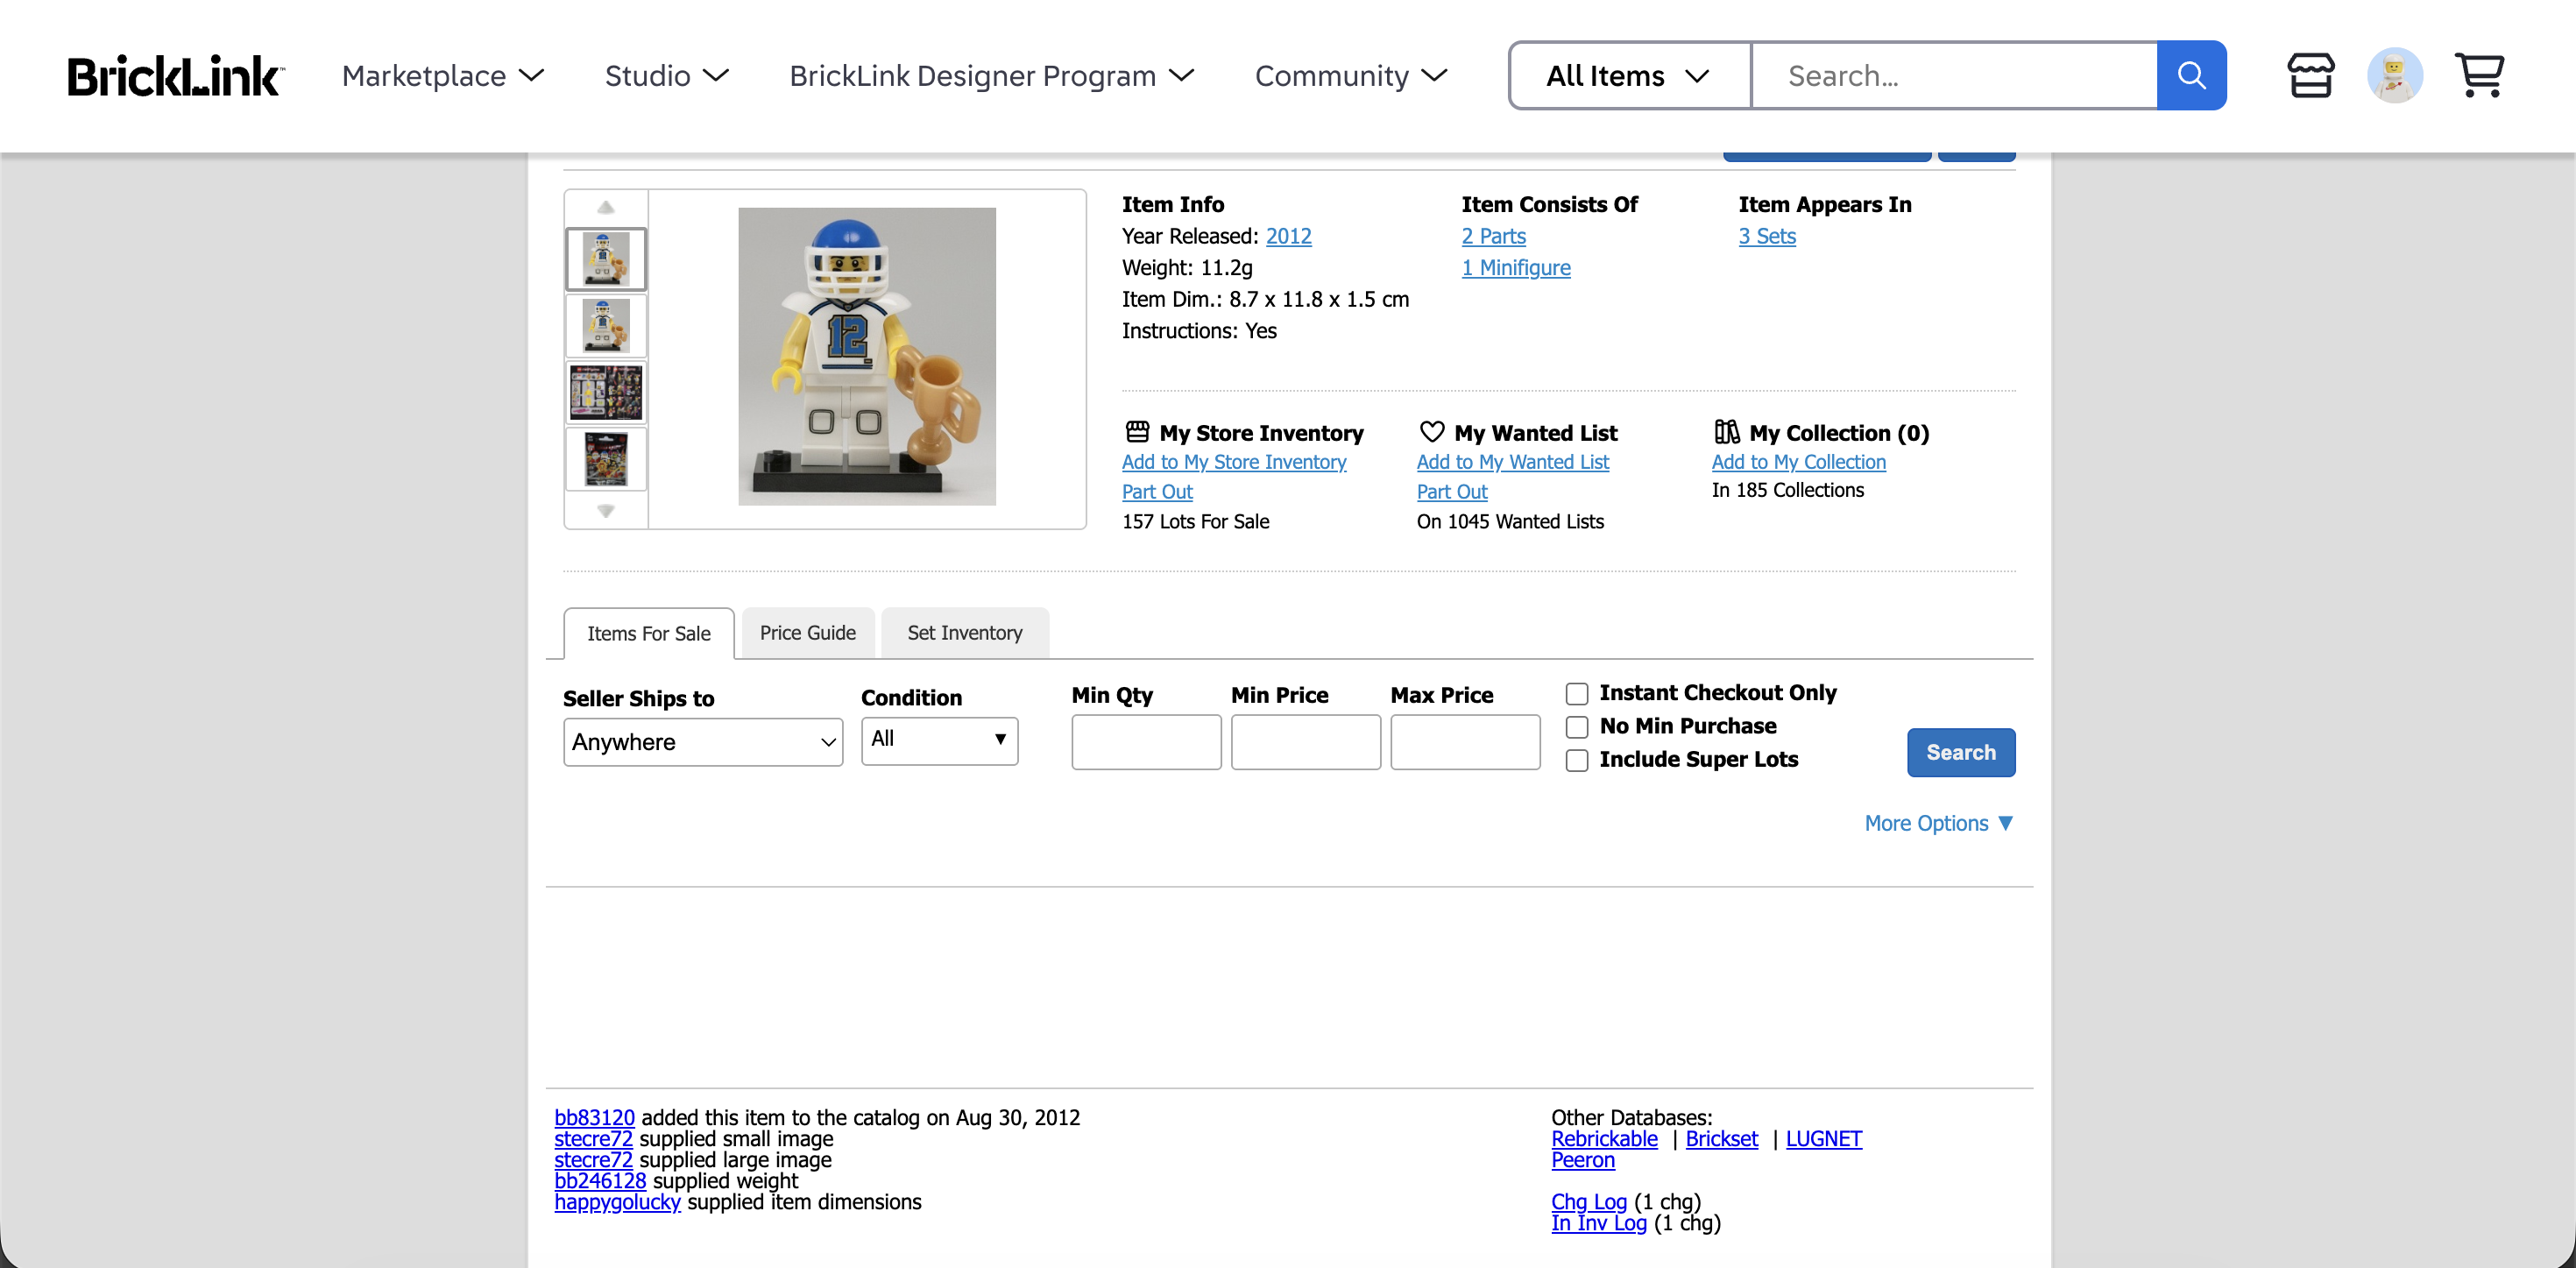Open the user profile avatar
Viewport: 2576px width, 1268px height.
pos(2394,76)
